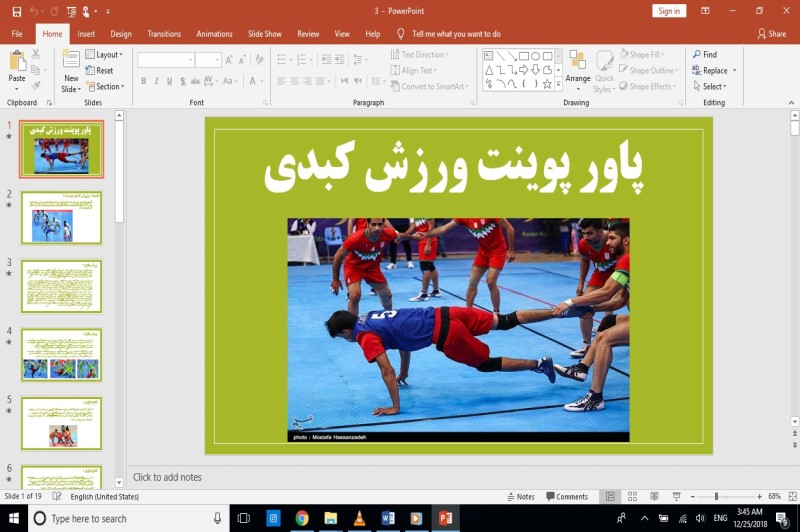
Task: Toggle the Notes pane in status bar
Action: 521,497
